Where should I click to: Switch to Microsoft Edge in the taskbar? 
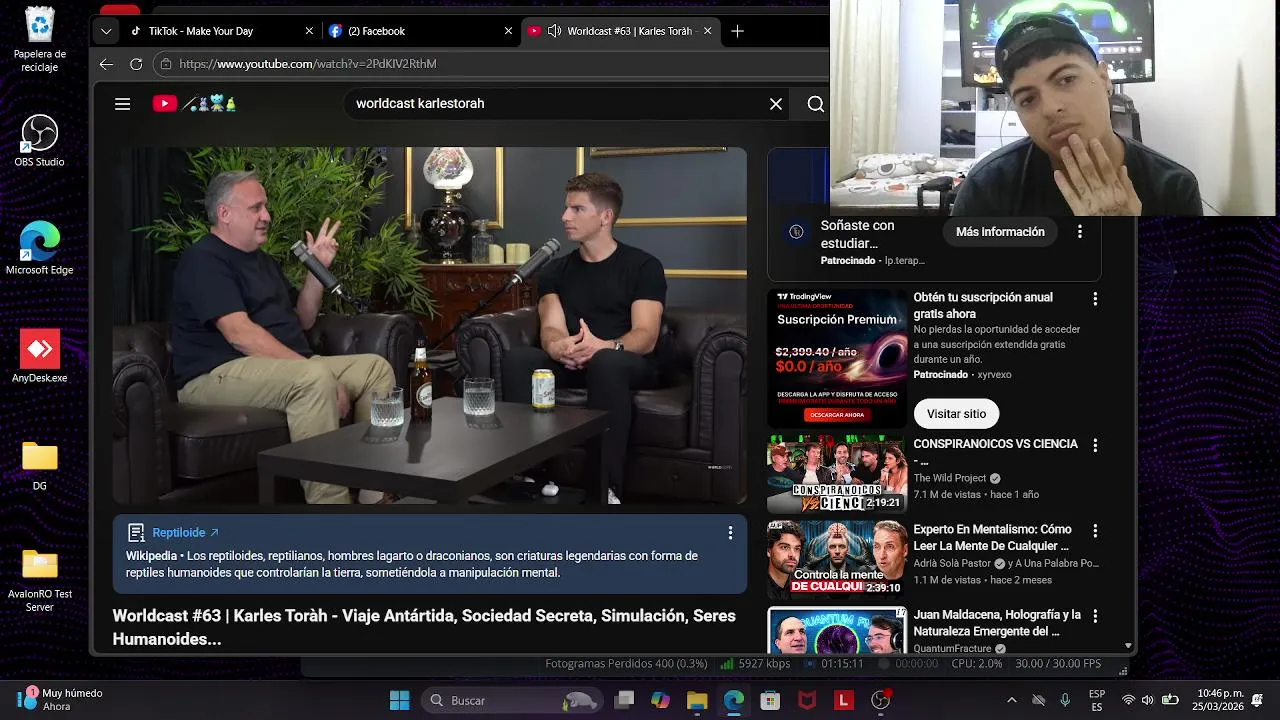click(734, 700)
